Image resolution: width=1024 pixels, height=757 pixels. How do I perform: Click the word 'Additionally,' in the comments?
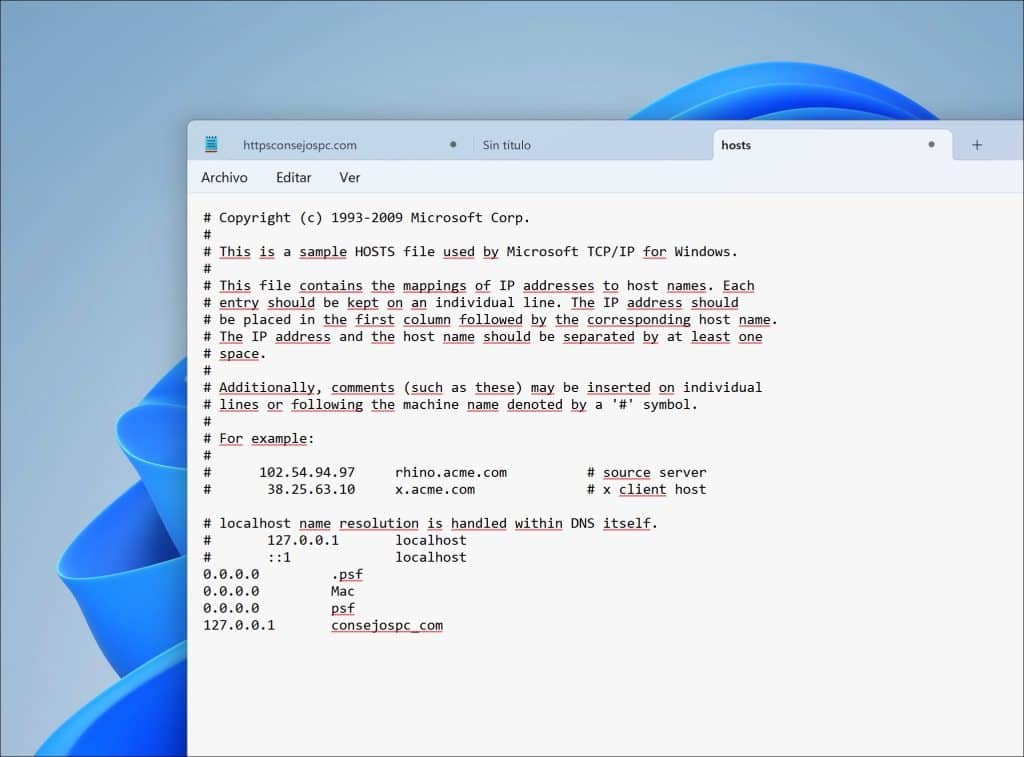pyautogui.click(x=270, y=387)
